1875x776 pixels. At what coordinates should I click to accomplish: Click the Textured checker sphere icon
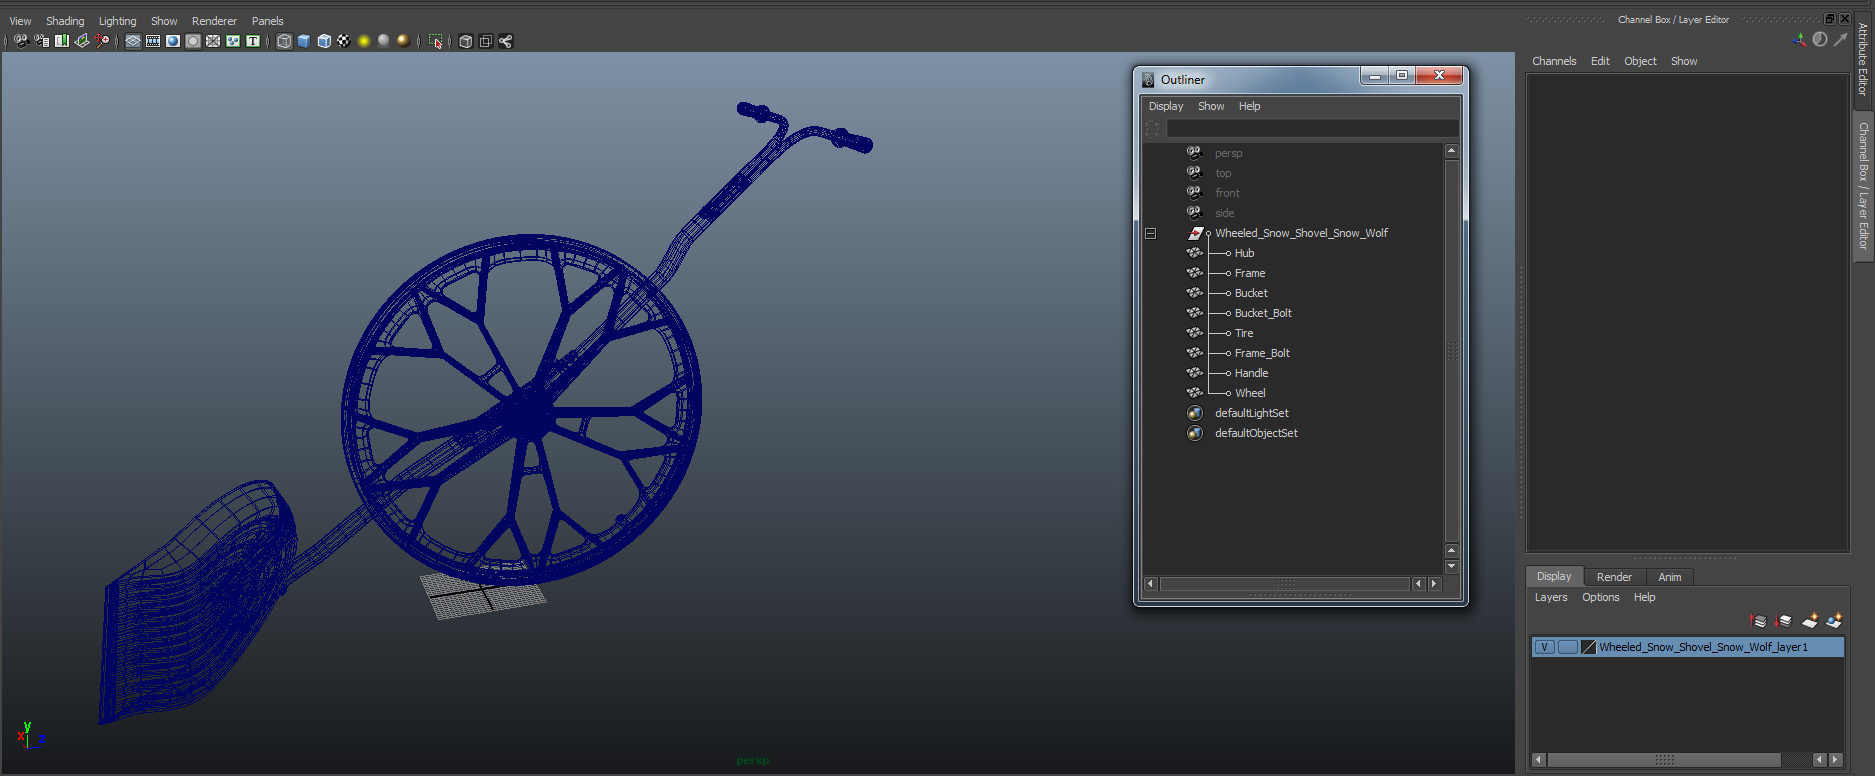coord(343,41)
